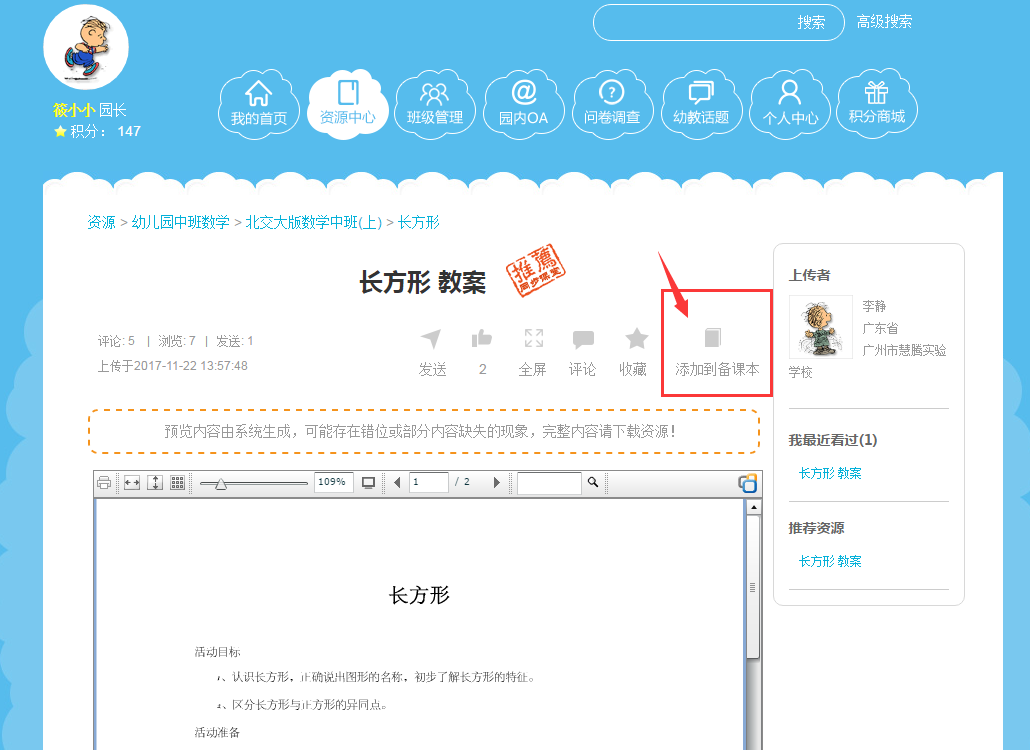This screenshot has width=1030, height=750.
Task: Click the user avatar picture
Action: pyautogui.click(x=86, y=47)
